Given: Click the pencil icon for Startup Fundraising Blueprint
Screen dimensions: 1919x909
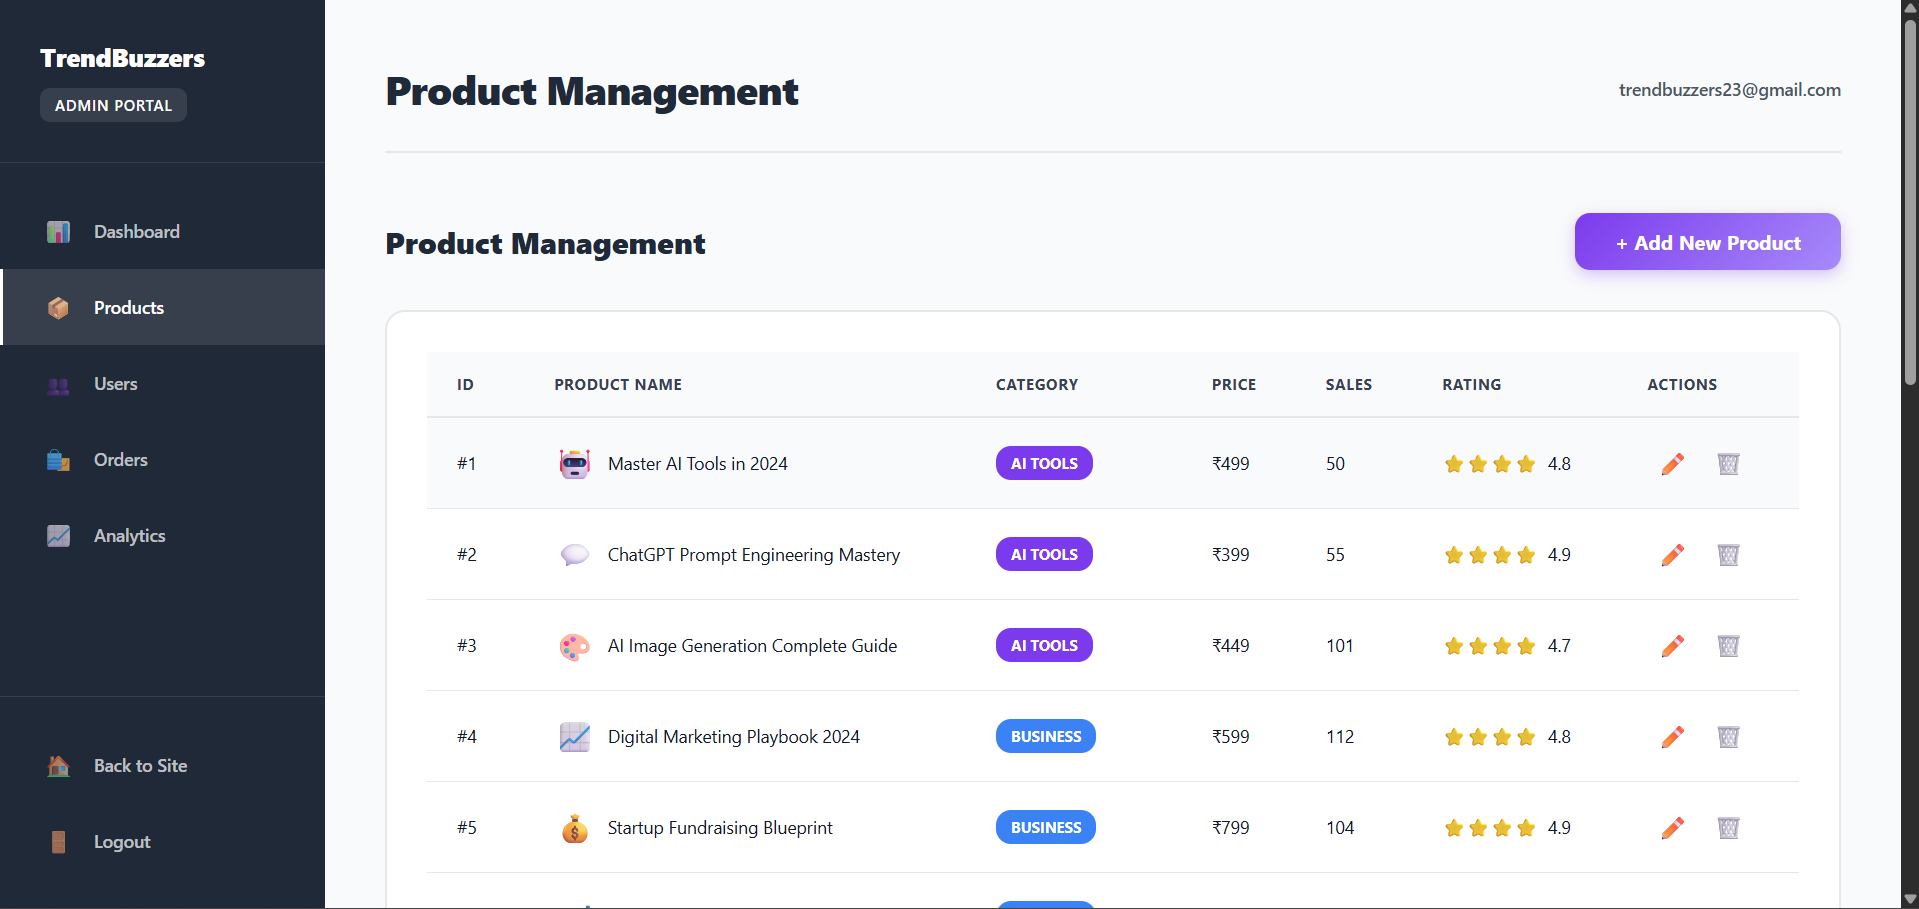Looking at the screenshot, I should pyautogui.click(x=1672, y=828).
